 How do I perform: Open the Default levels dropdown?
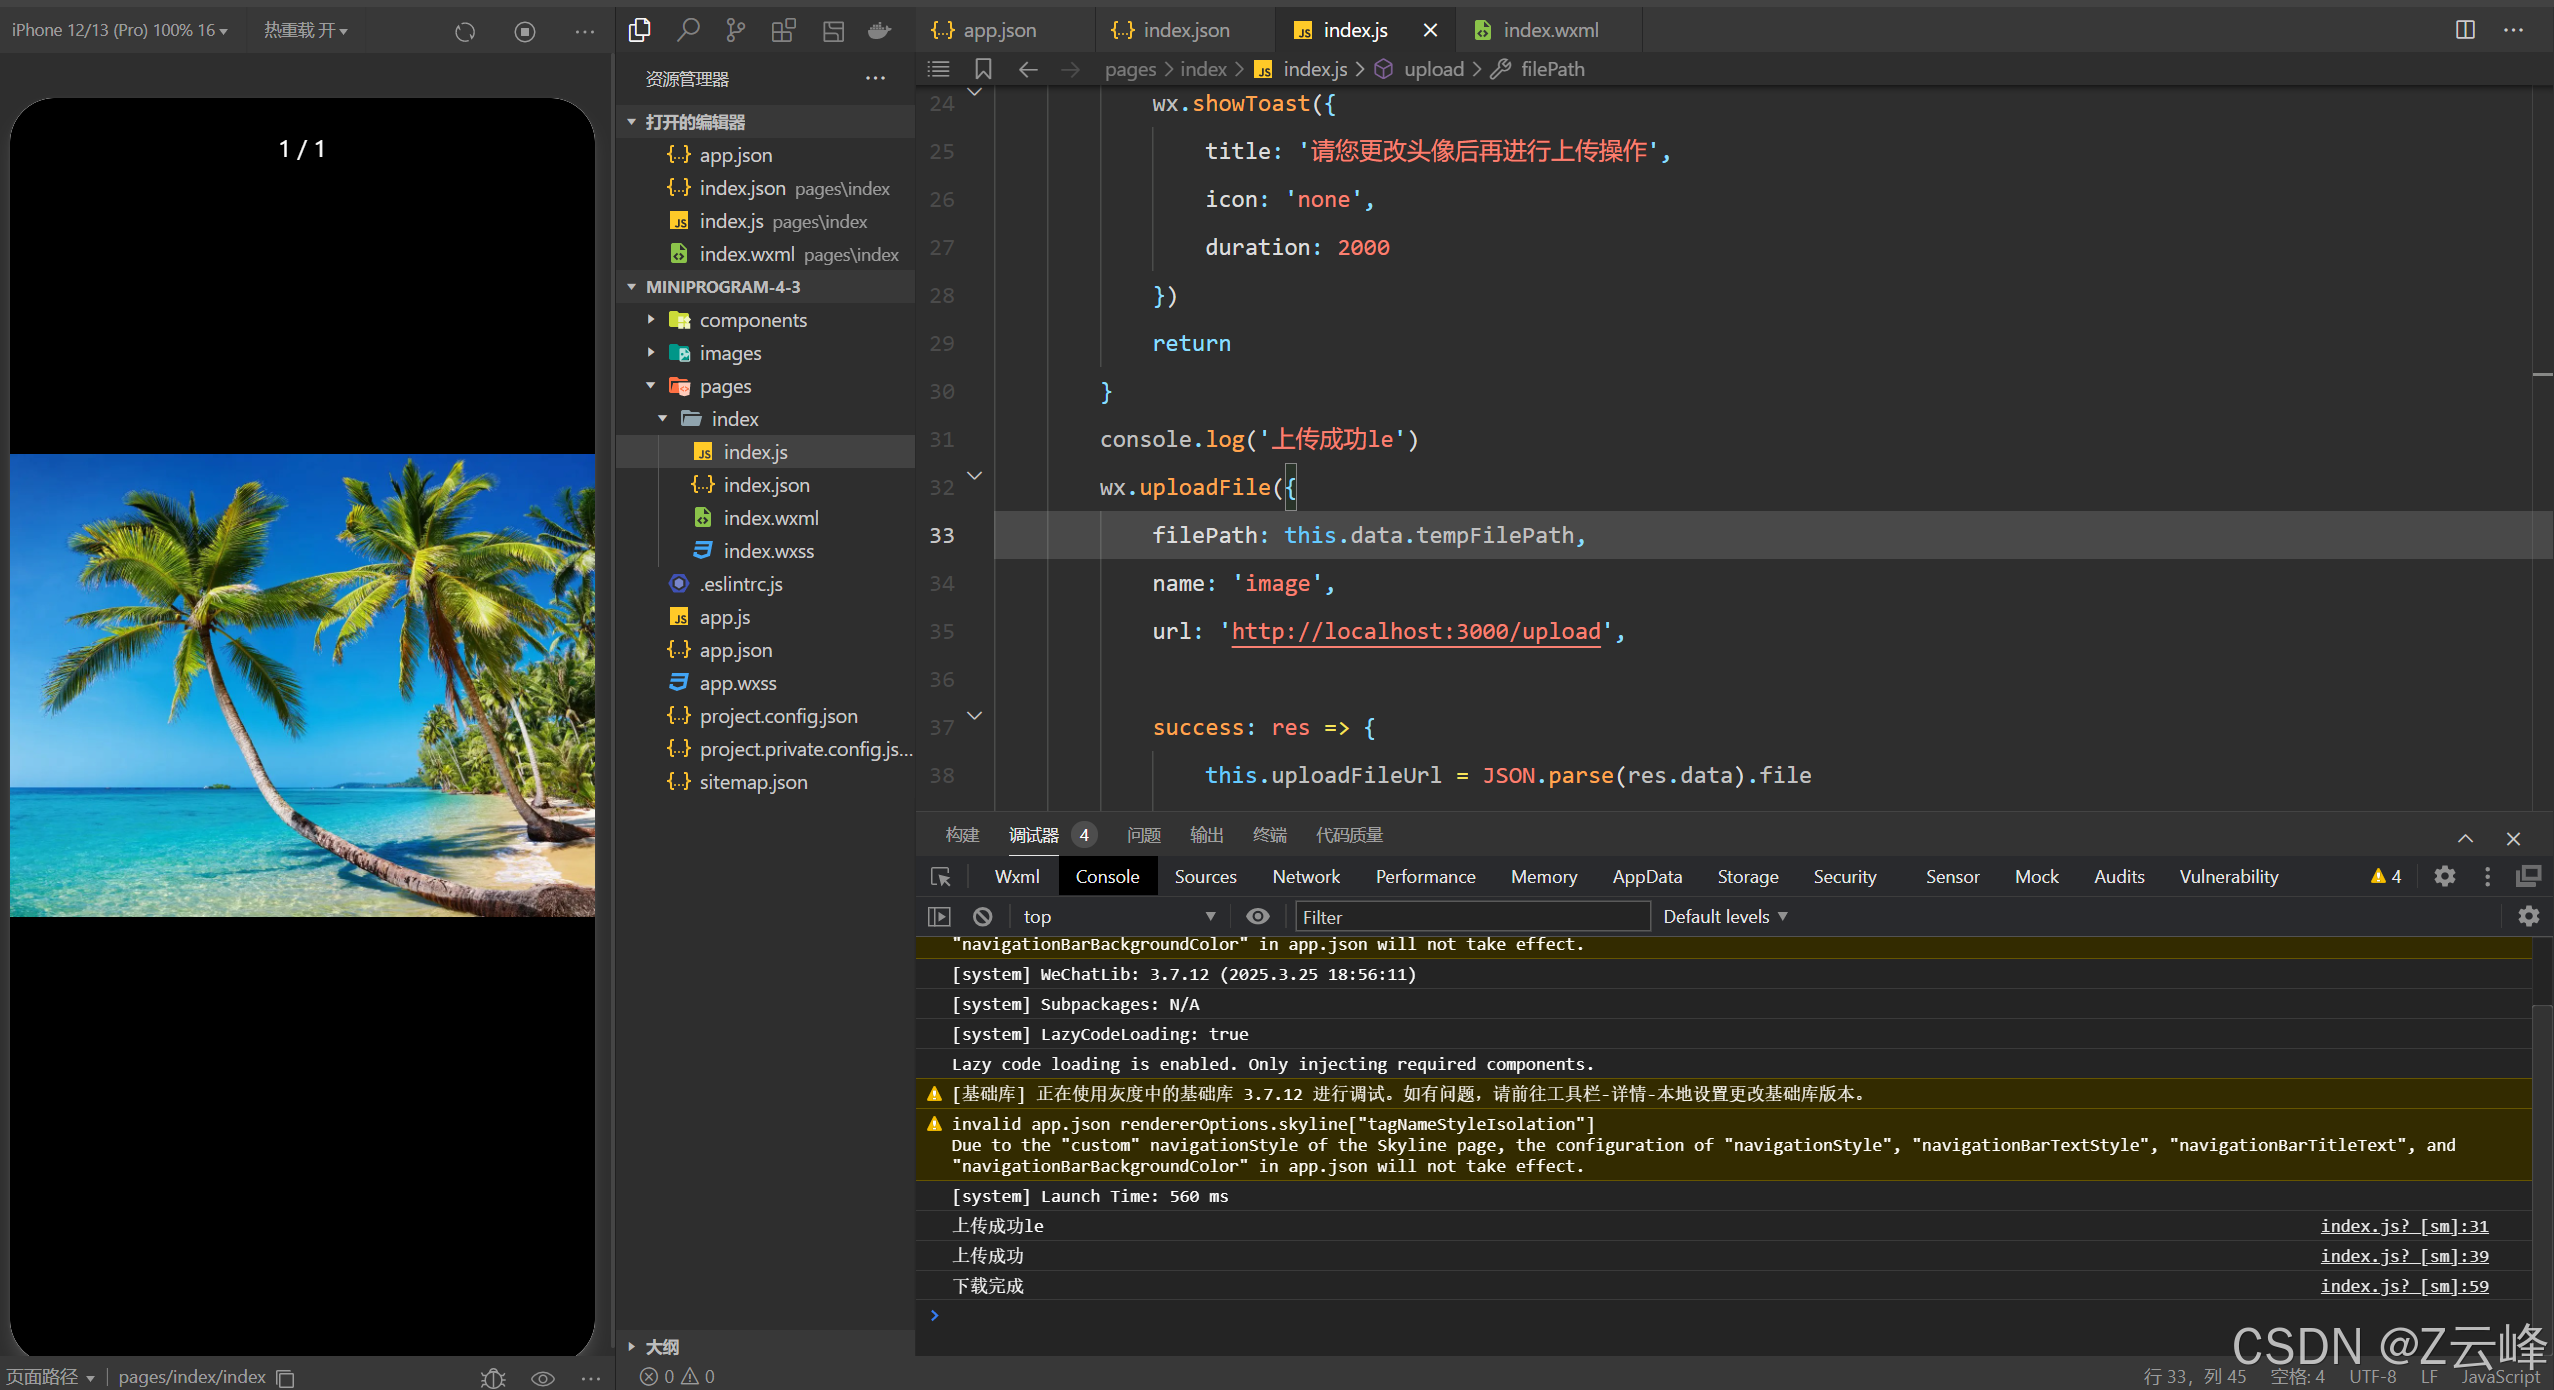tap(1724, 916)
